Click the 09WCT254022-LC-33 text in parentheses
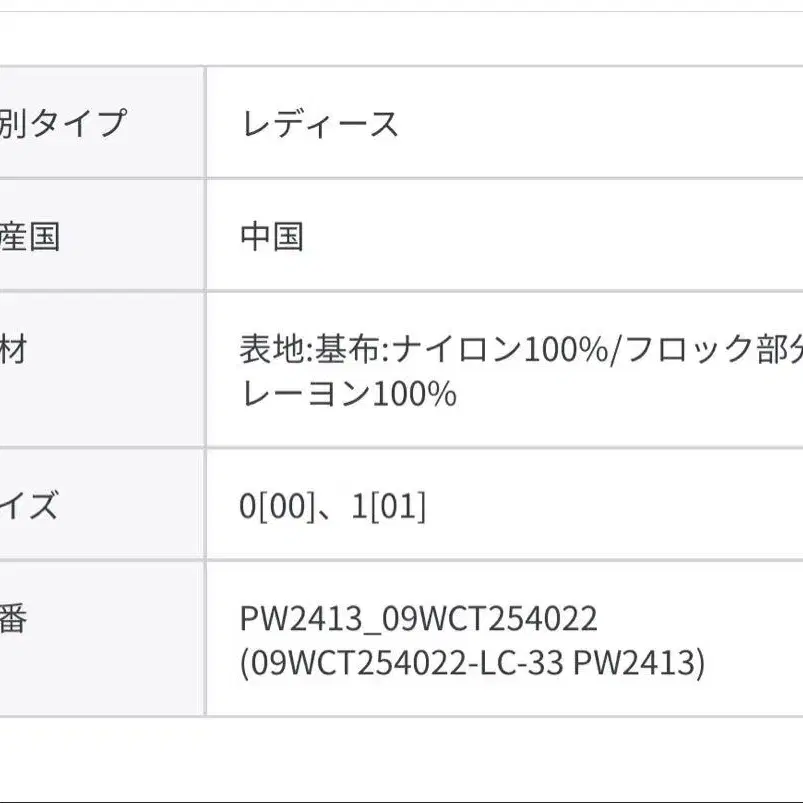This screenshot has width=803, height=803. [x=404, y=663]
